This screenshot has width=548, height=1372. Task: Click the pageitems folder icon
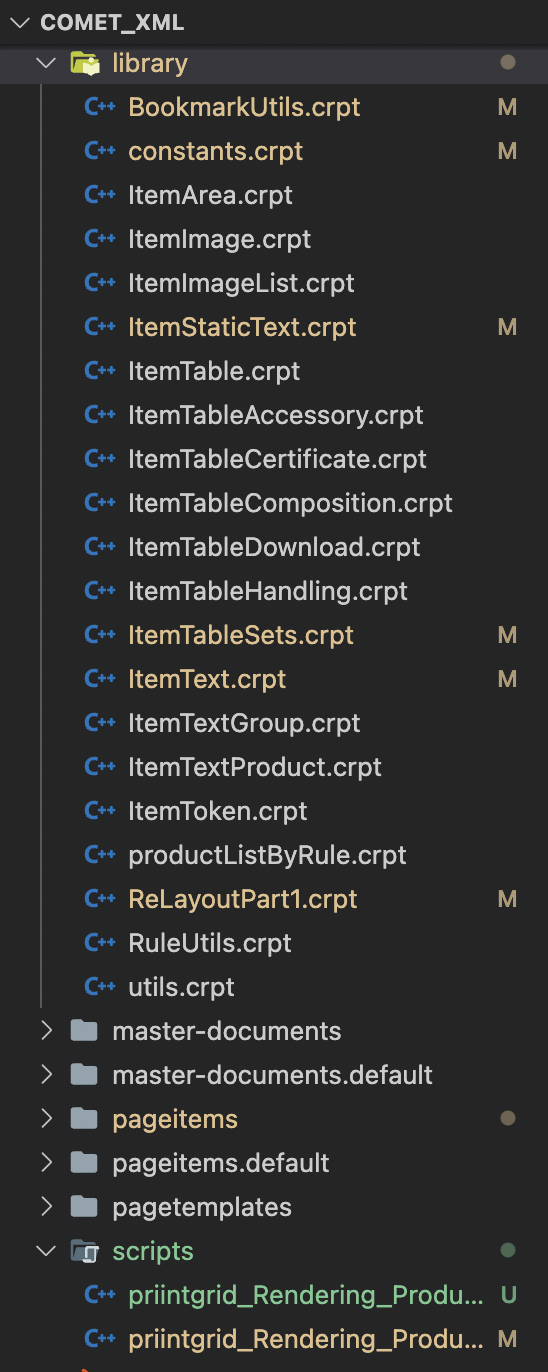click(x=85, y=1119)
